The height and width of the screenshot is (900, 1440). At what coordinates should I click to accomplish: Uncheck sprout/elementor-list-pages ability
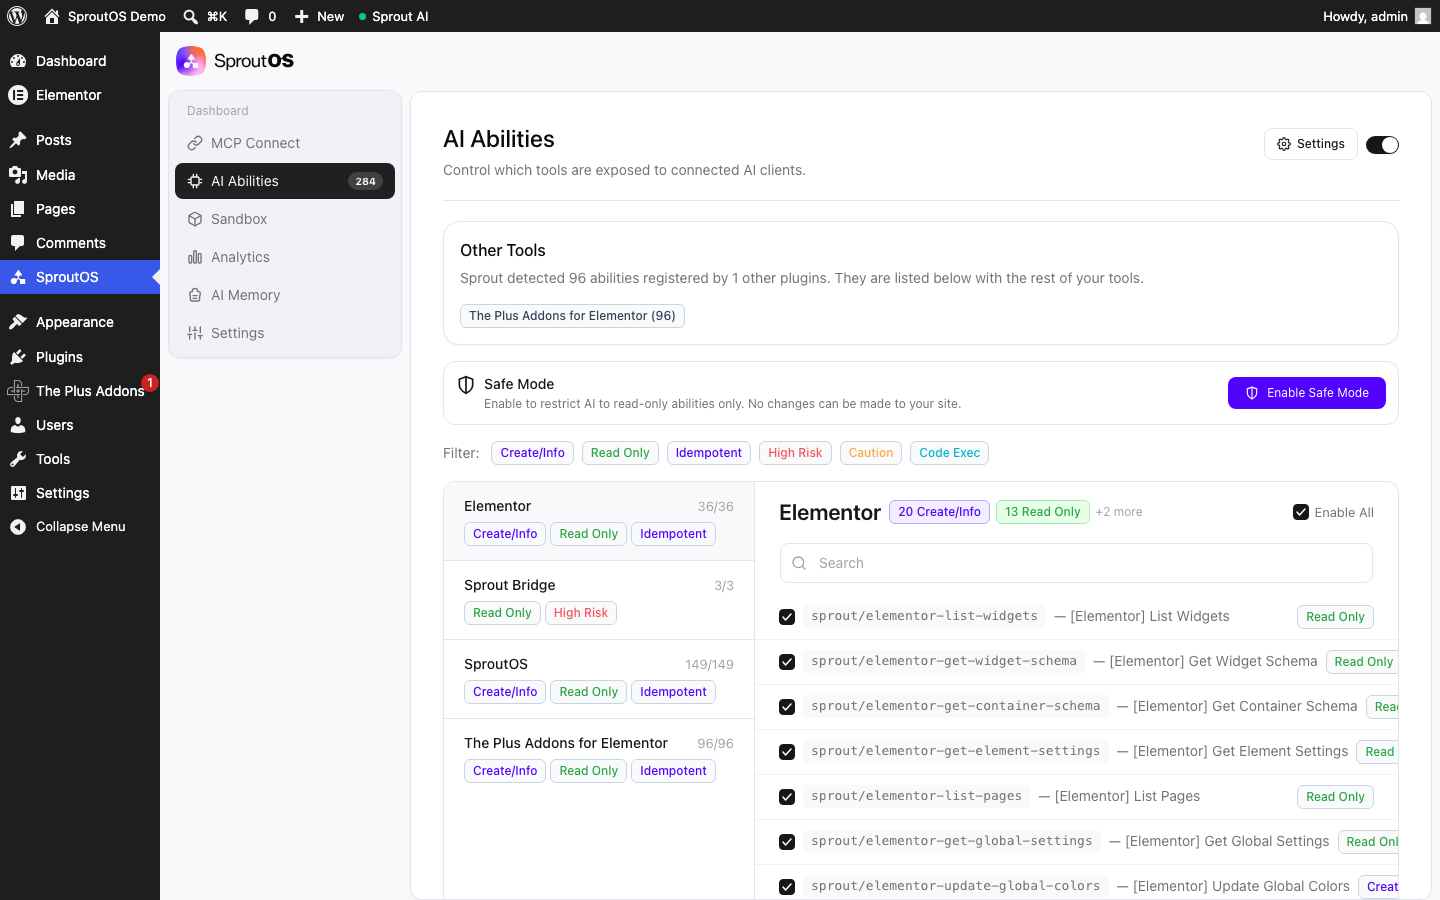coord(787,797)
